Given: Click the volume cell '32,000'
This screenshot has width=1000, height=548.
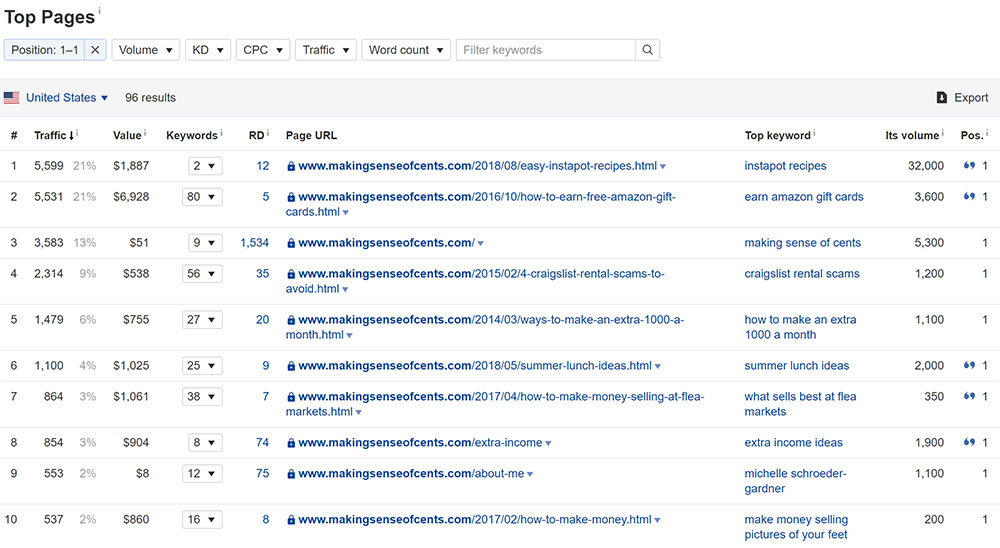Looking at the screenshot, I should tap(925, 166).
